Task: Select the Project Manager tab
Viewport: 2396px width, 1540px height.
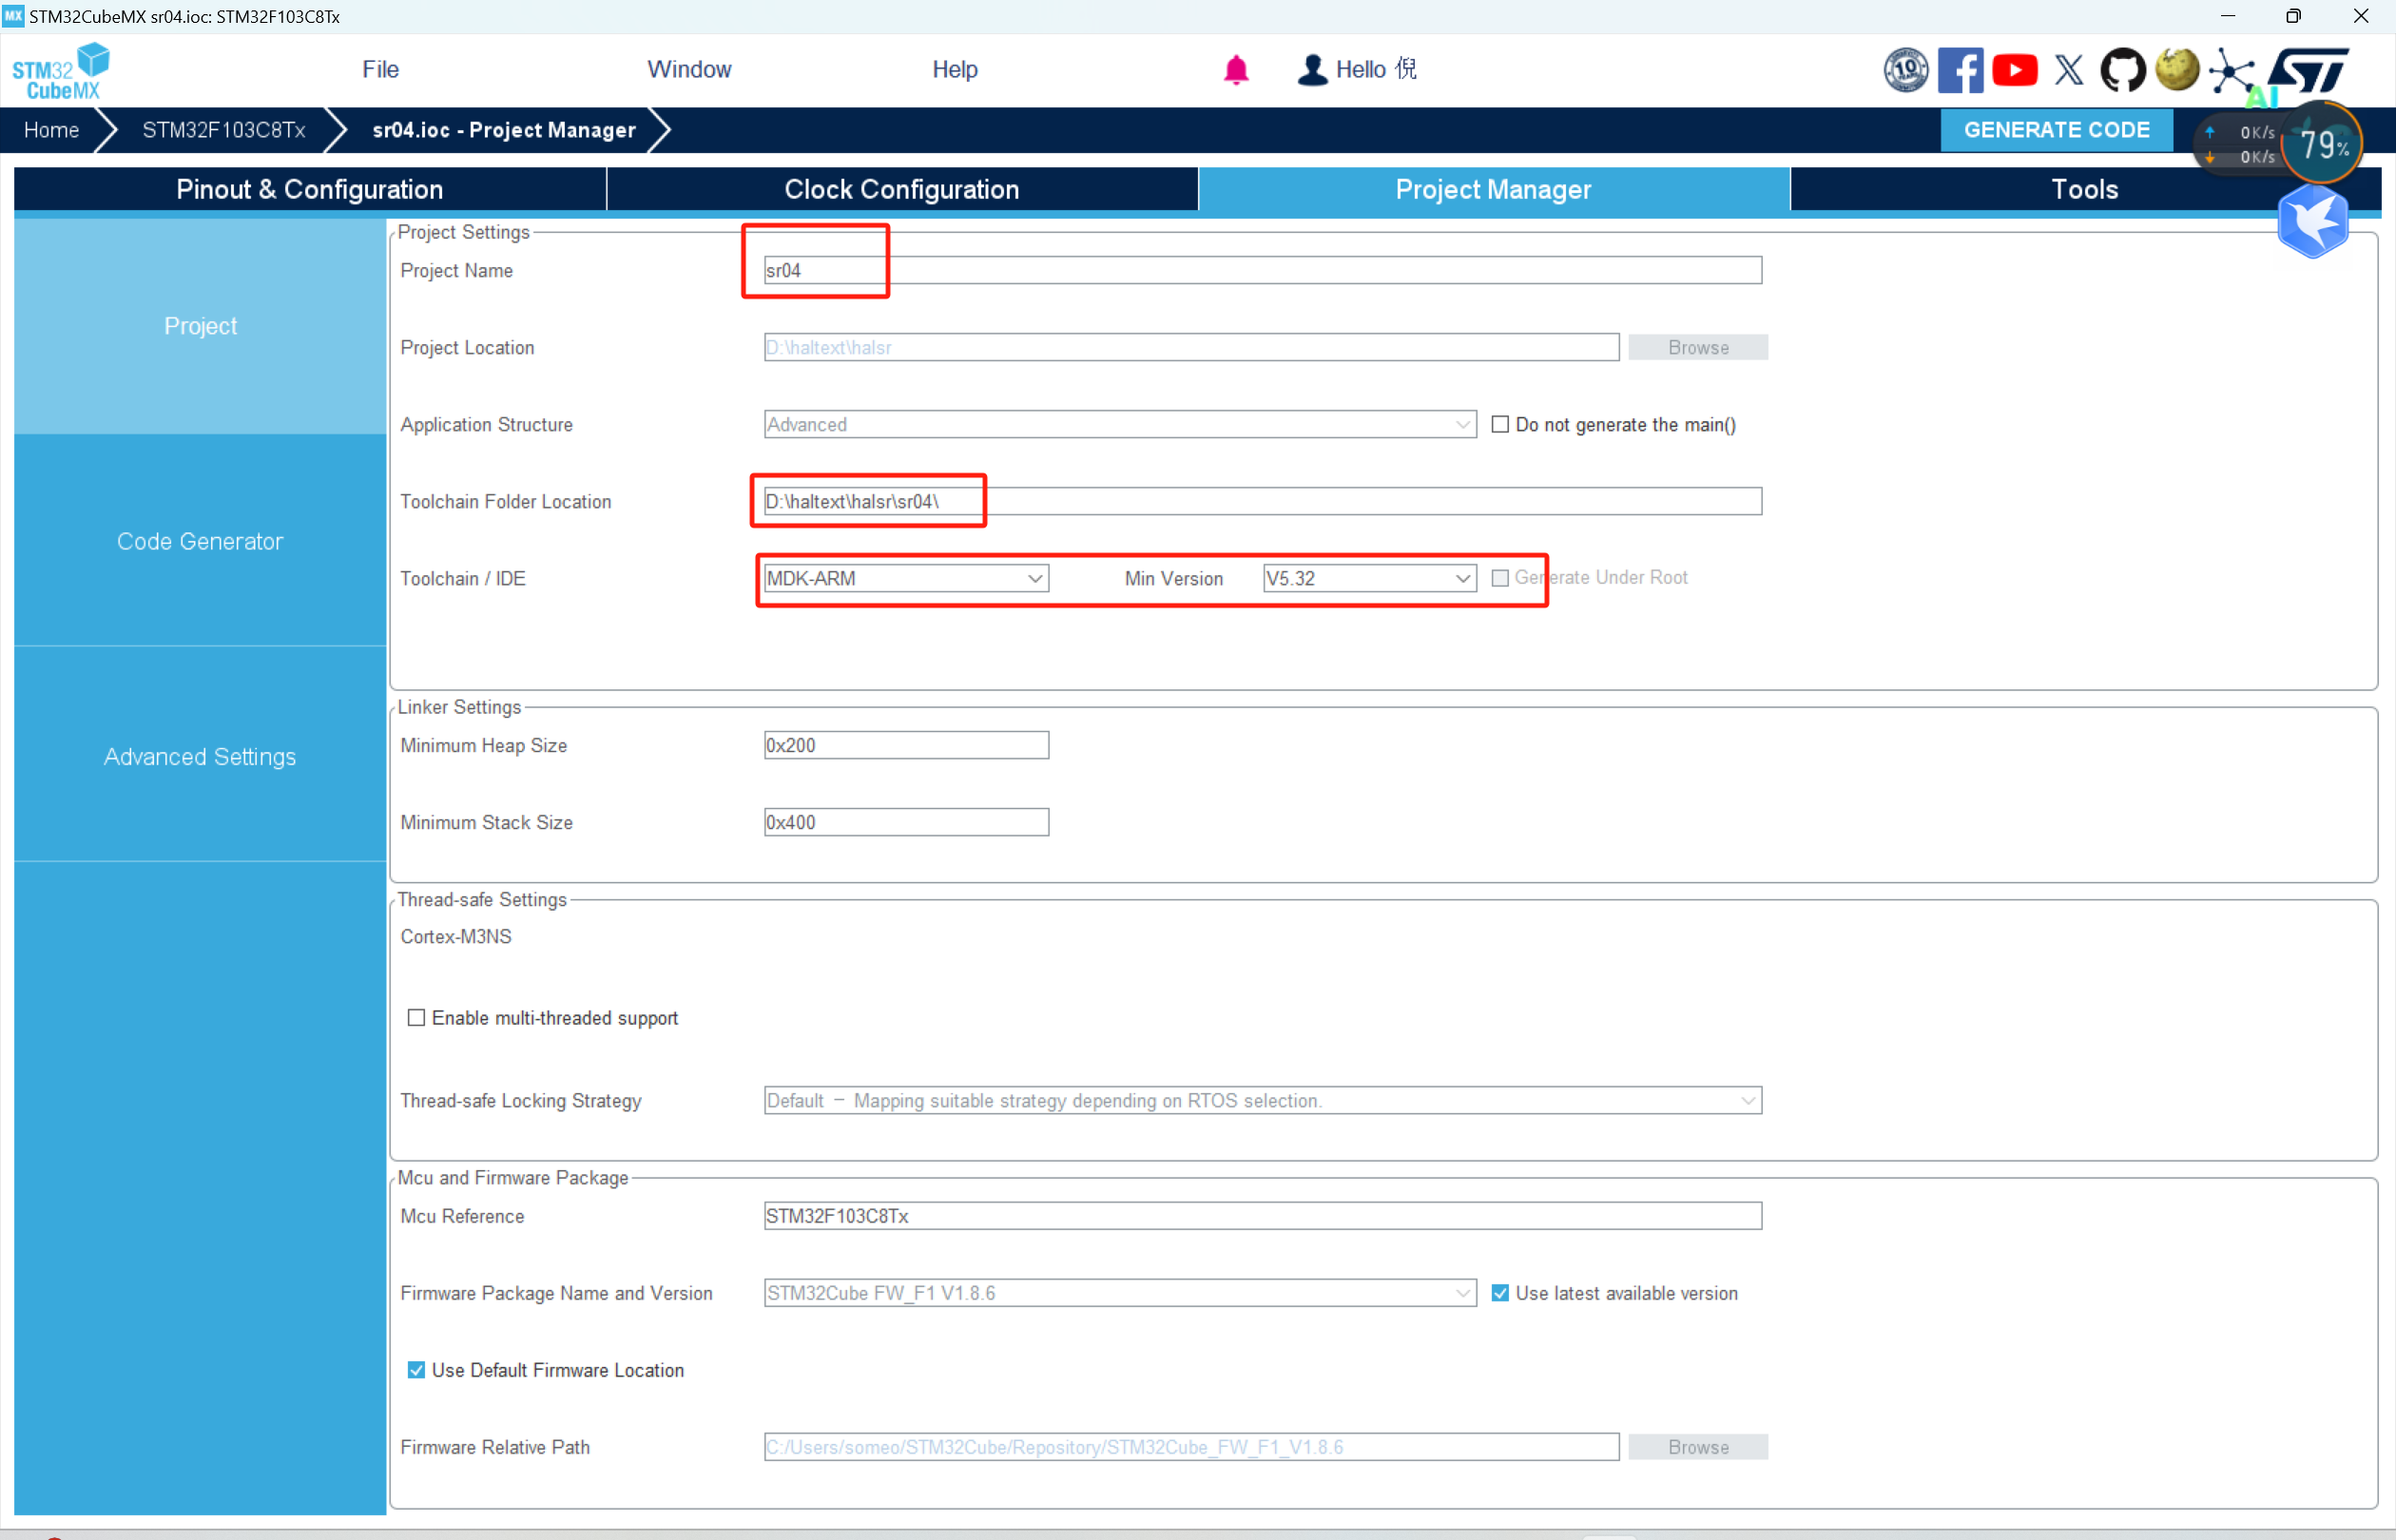Action: tap(1494, 189)
